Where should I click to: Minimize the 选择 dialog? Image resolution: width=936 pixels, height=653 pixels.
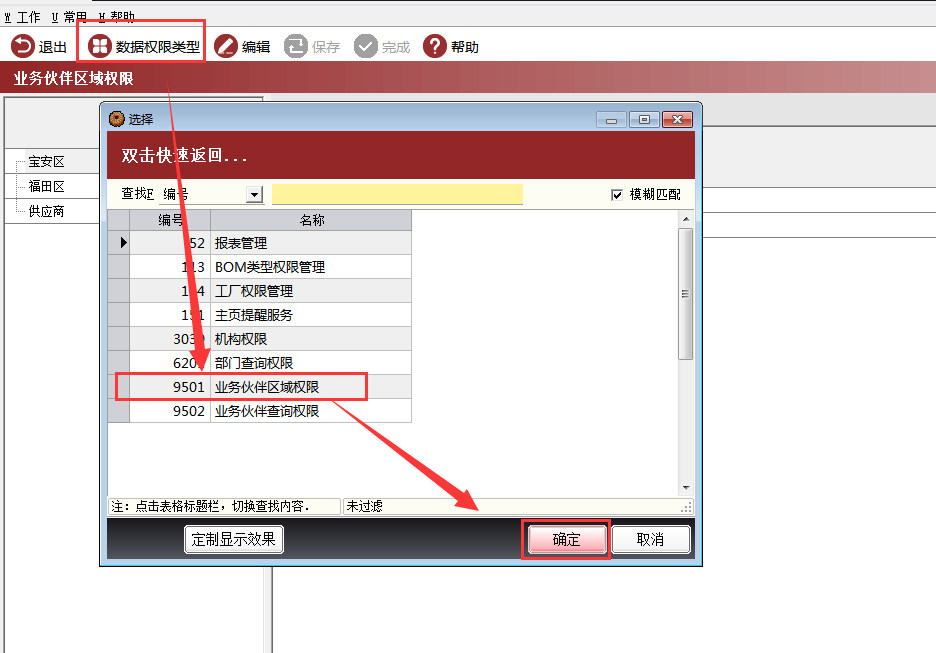point(611,120)
